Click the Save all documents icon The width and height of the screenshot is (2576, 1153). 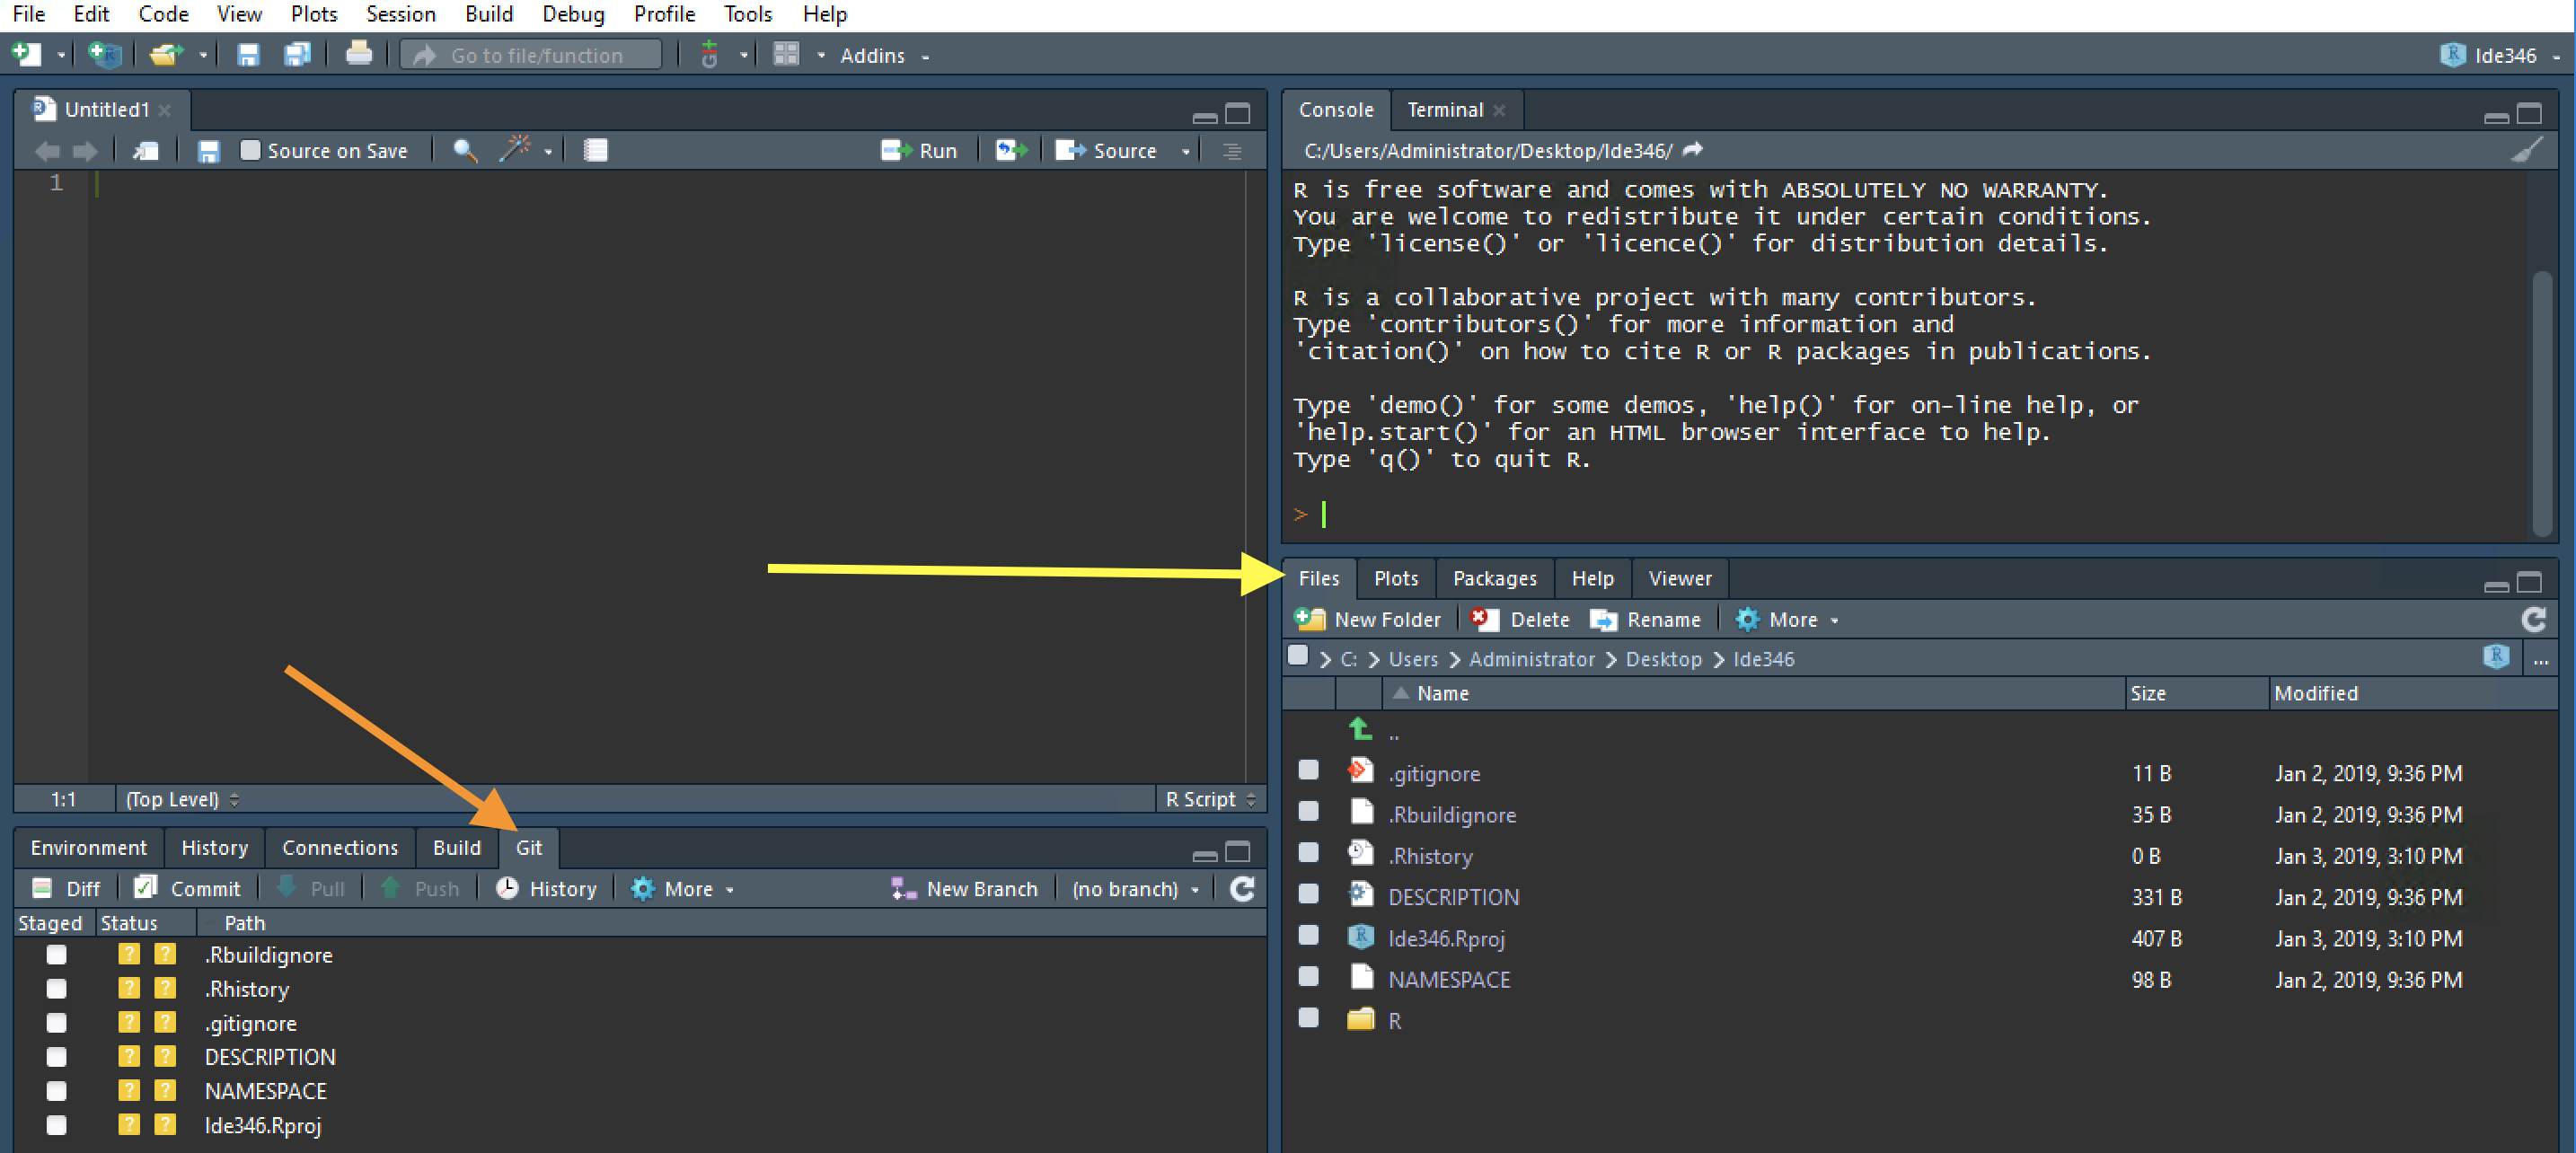pos(297,55)
